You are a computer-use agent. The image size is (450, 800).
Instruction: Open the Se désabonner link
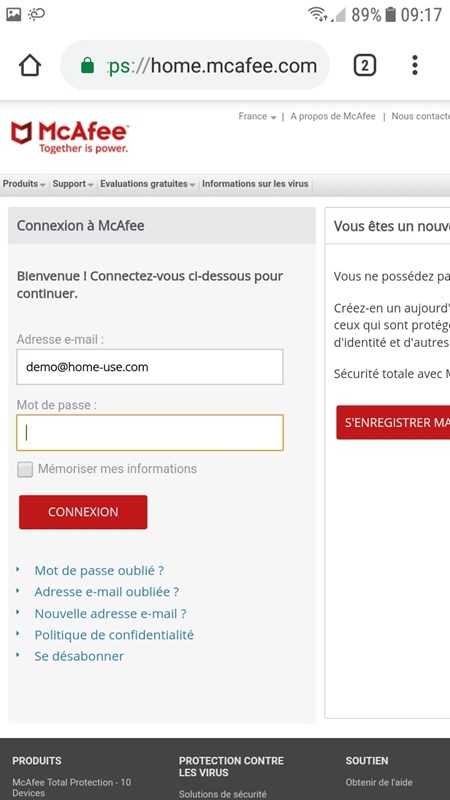pyautogui.click(x=79, y=656)
